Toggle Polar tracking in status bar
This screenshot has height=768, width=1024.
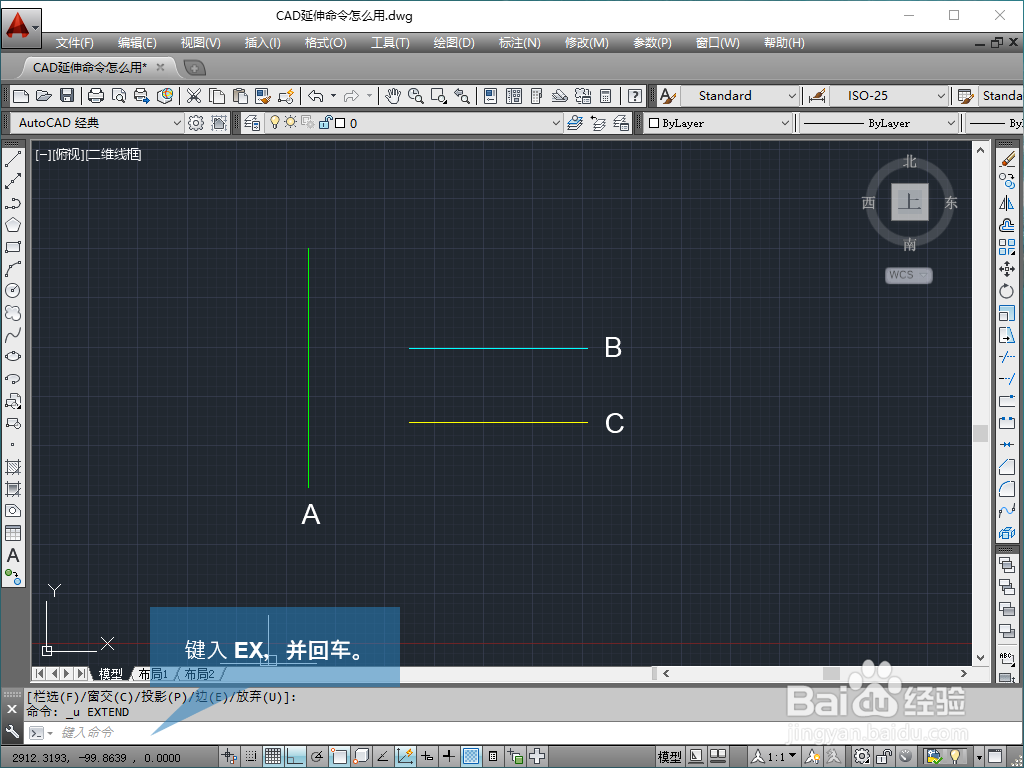pos(317,757)
